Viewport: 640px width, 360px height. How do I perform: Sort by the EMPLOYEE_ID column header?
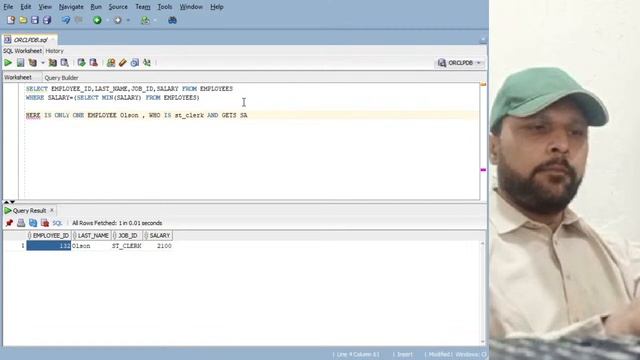click(x=49, y=236)
